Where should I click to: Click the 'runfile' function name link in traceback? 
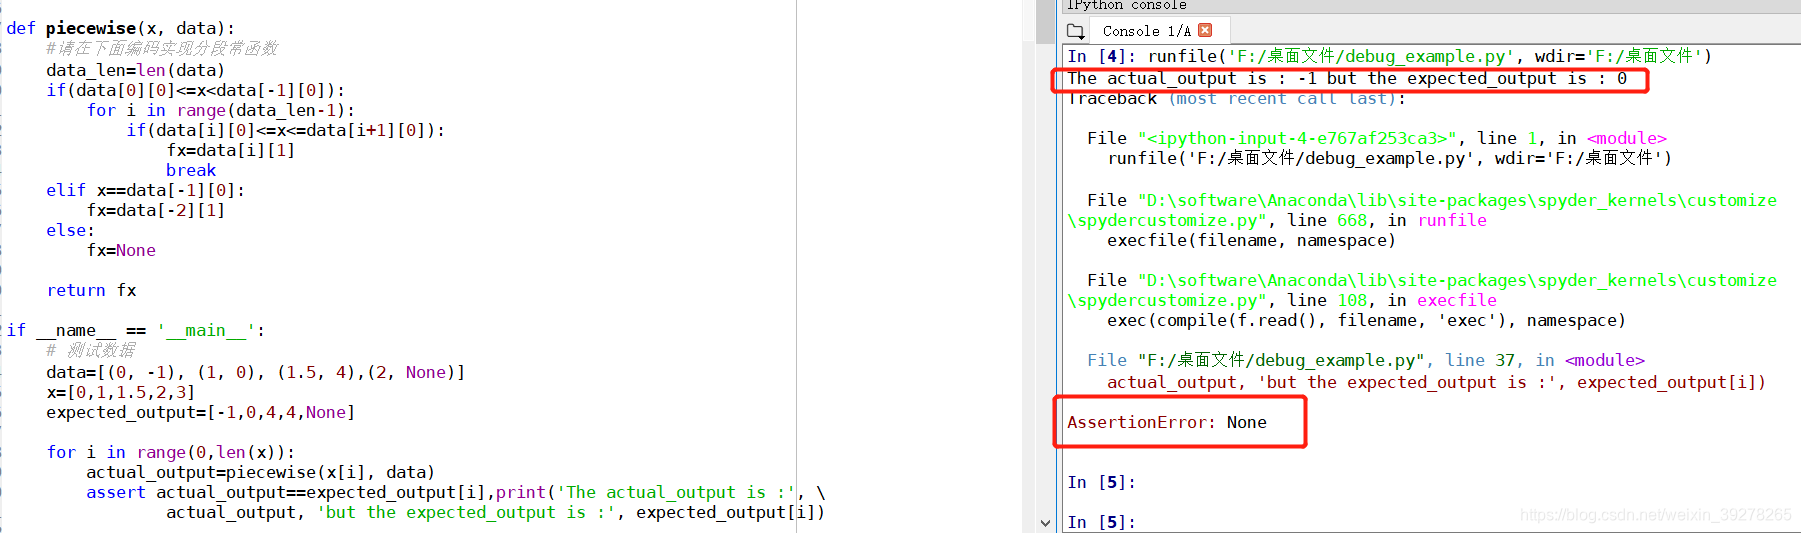pyautogui.click(x=1452, y=220)
